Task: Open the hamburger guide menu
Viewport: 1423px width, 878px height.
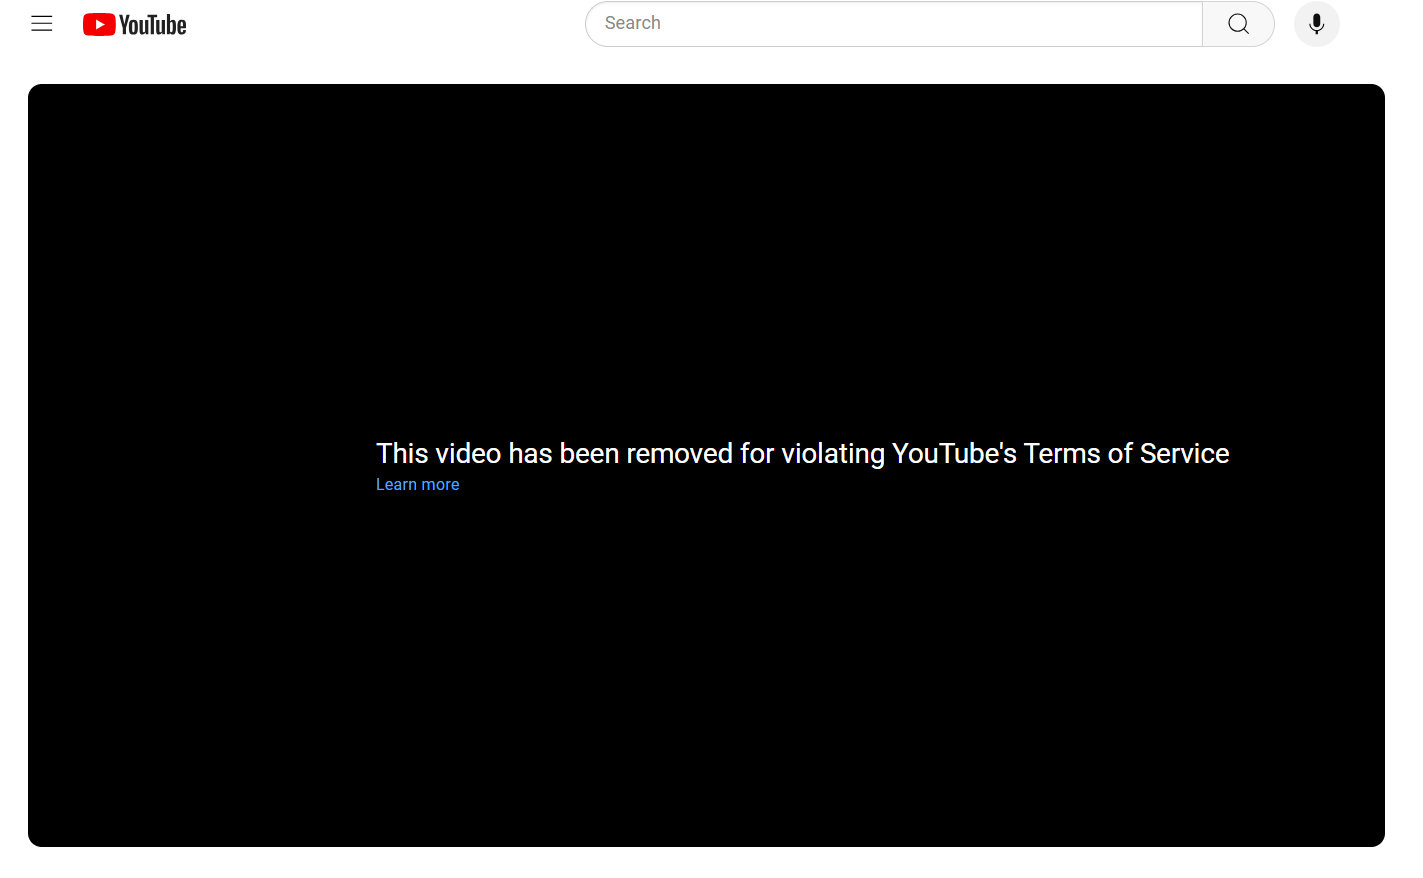Action: [x=42, y=24]
